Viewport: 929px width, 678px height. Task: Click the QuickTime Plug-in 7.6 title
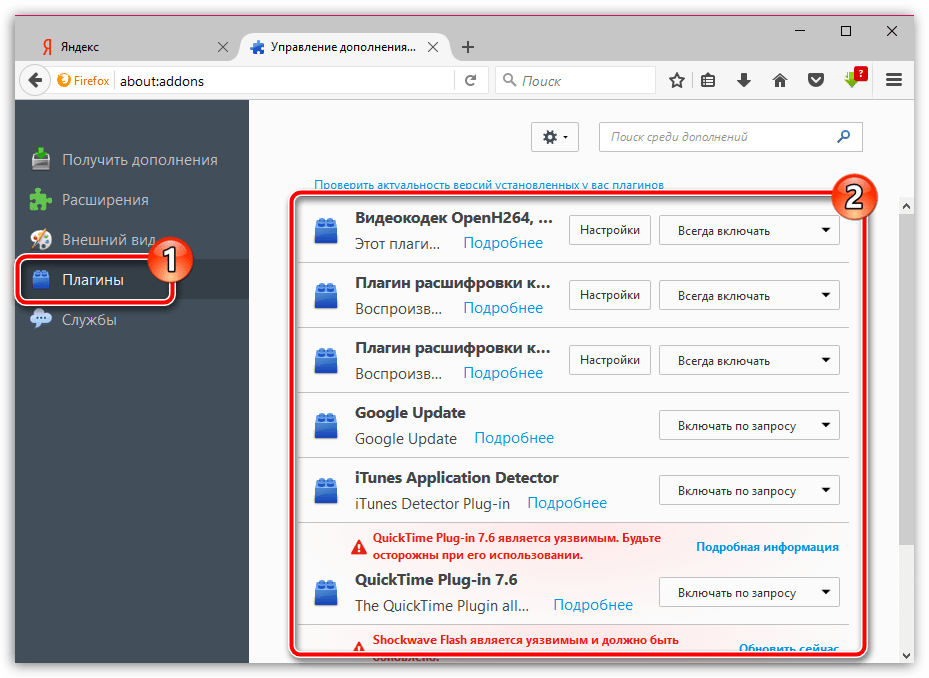click(x=436, y=580)
